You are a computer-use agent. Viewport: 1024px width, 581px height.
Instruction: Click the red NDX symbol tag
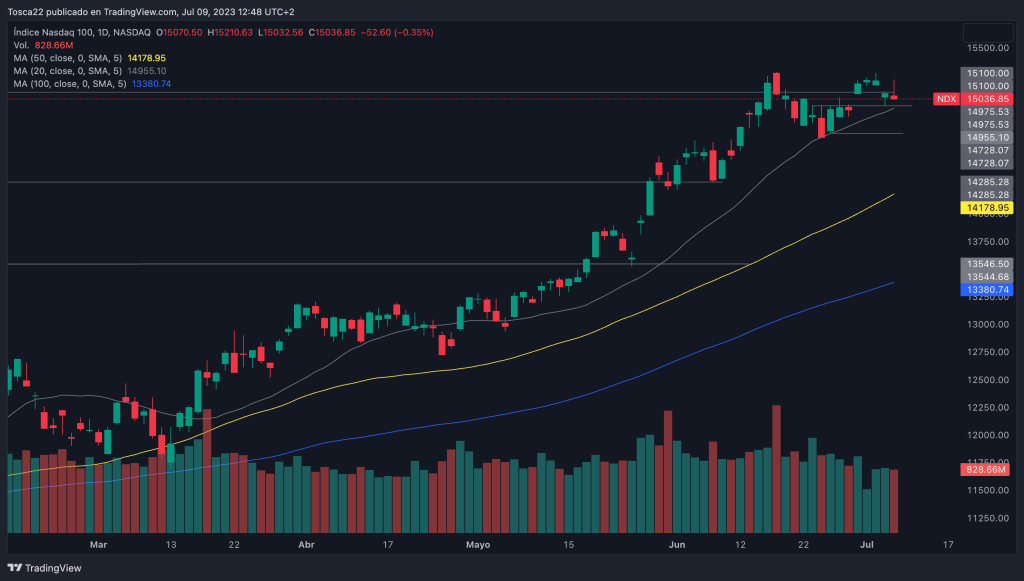[946, 99]
